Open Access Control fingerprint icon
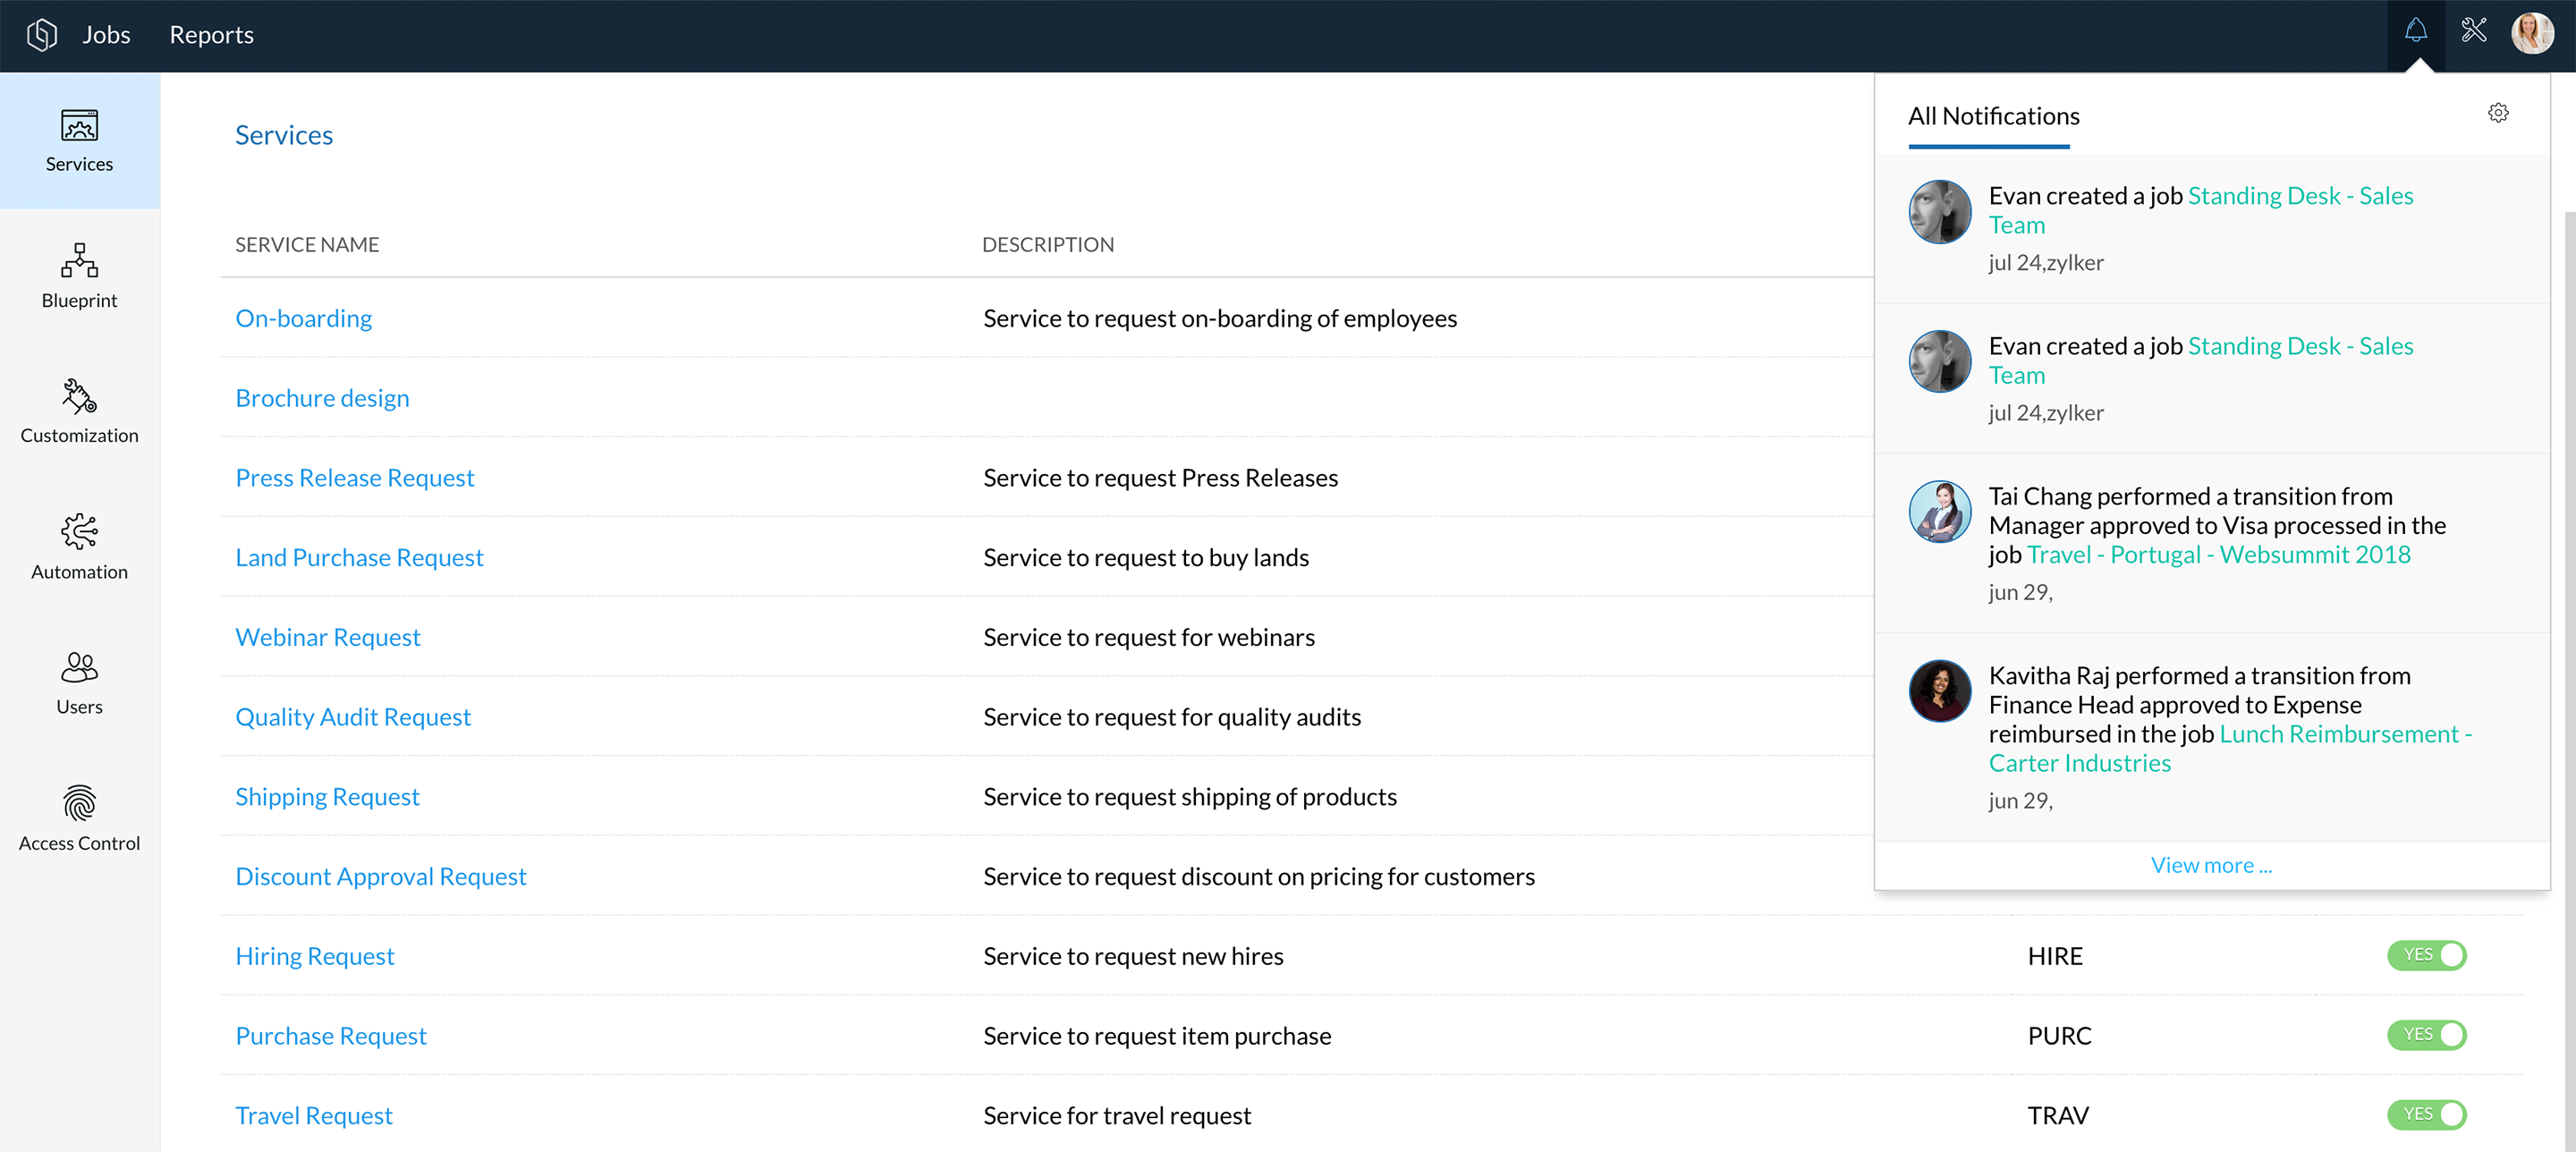The width and height of the screenshot is (2576, 1152). [x=79, y=803]
